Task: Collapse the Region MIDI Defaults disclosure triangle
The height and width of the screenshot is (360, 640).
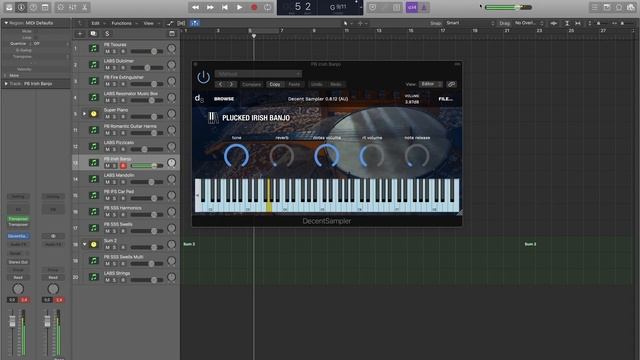Action: (6, 23)
